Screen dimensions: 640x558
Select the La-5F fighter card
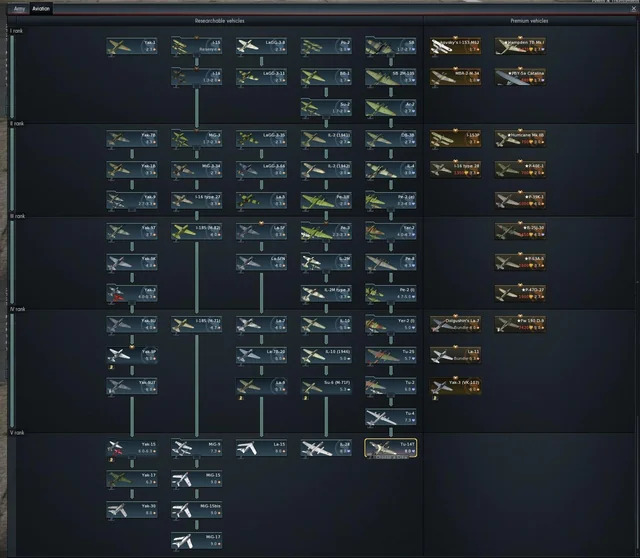[262, 232]
